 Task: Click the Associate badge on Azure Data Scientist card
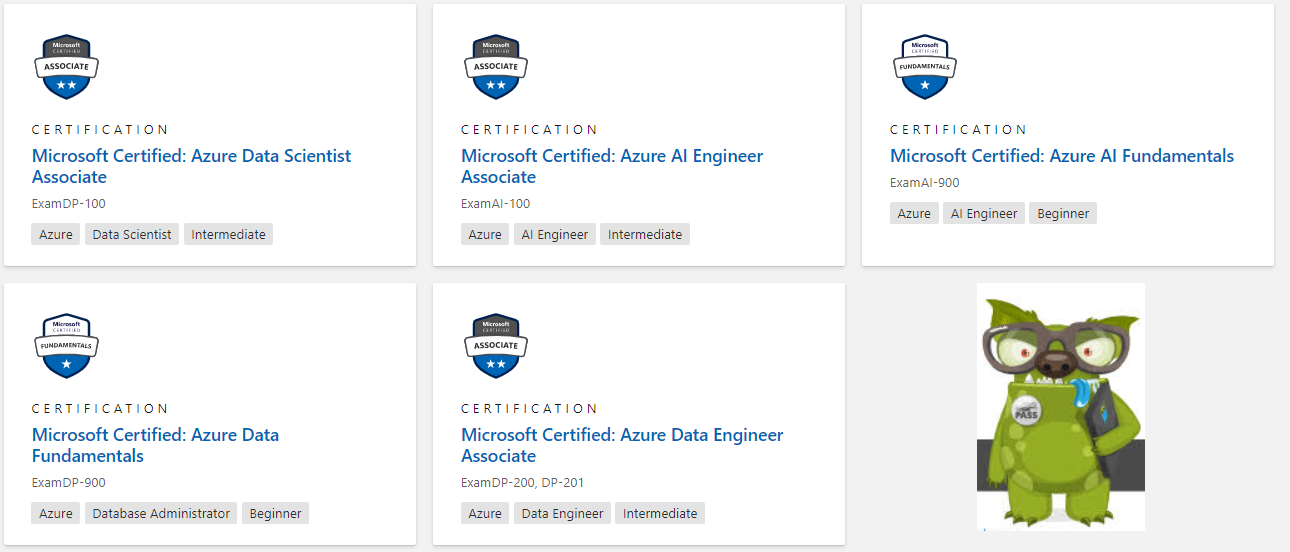click(67, 67)
